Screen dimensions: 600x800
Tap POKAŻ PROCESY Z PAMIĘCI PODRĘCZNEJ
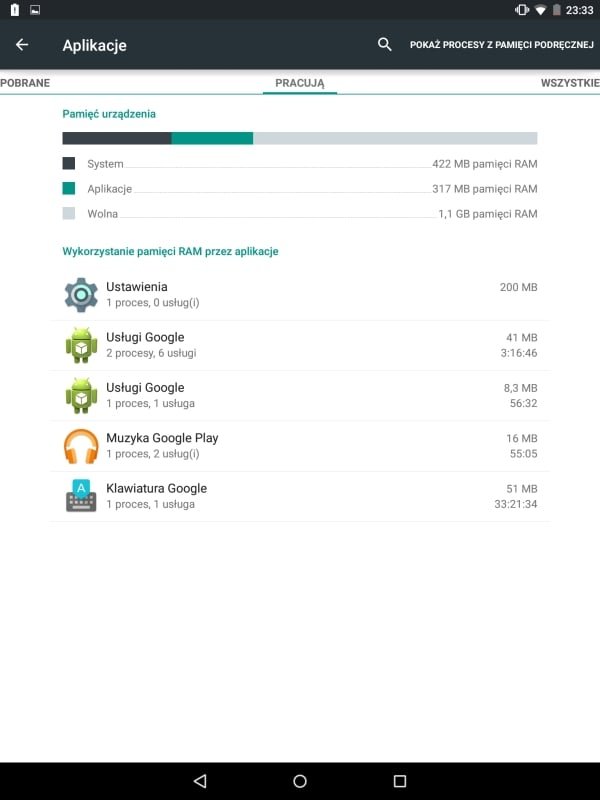pyautogui.click(x=502, y=45)
